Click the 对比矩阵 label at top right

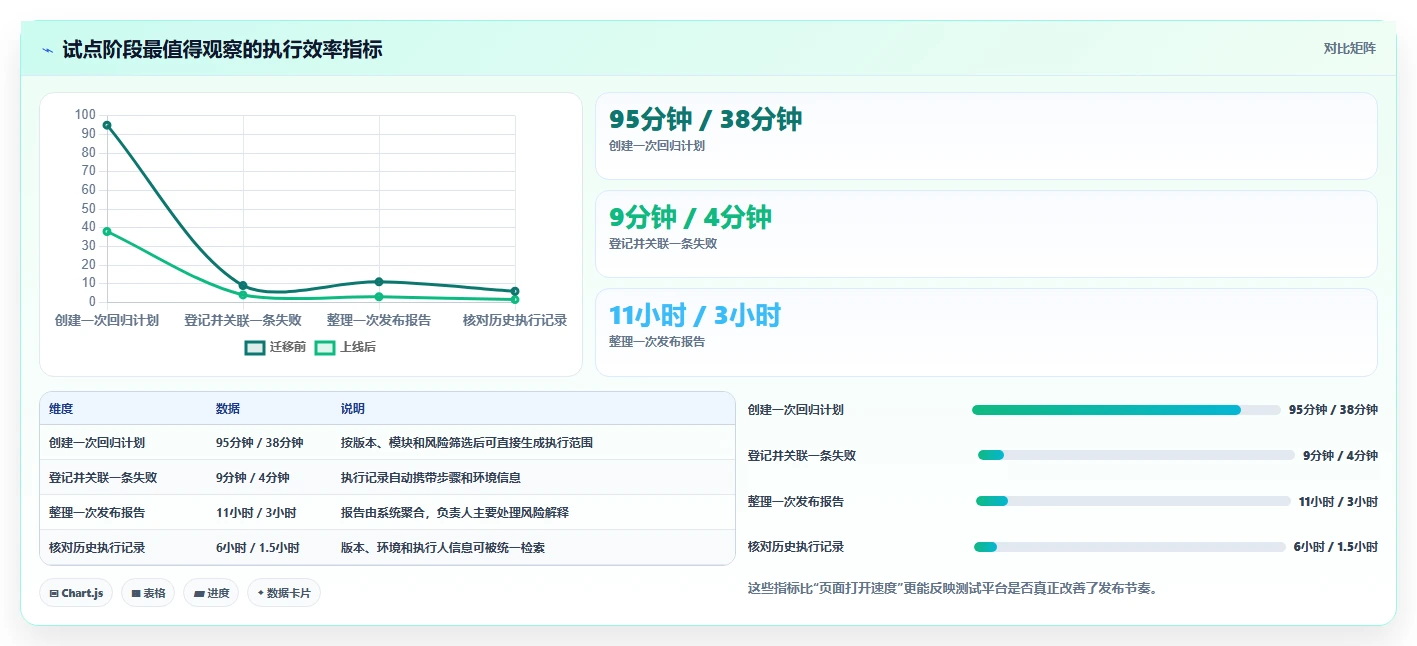click(x=1349, y=48)
